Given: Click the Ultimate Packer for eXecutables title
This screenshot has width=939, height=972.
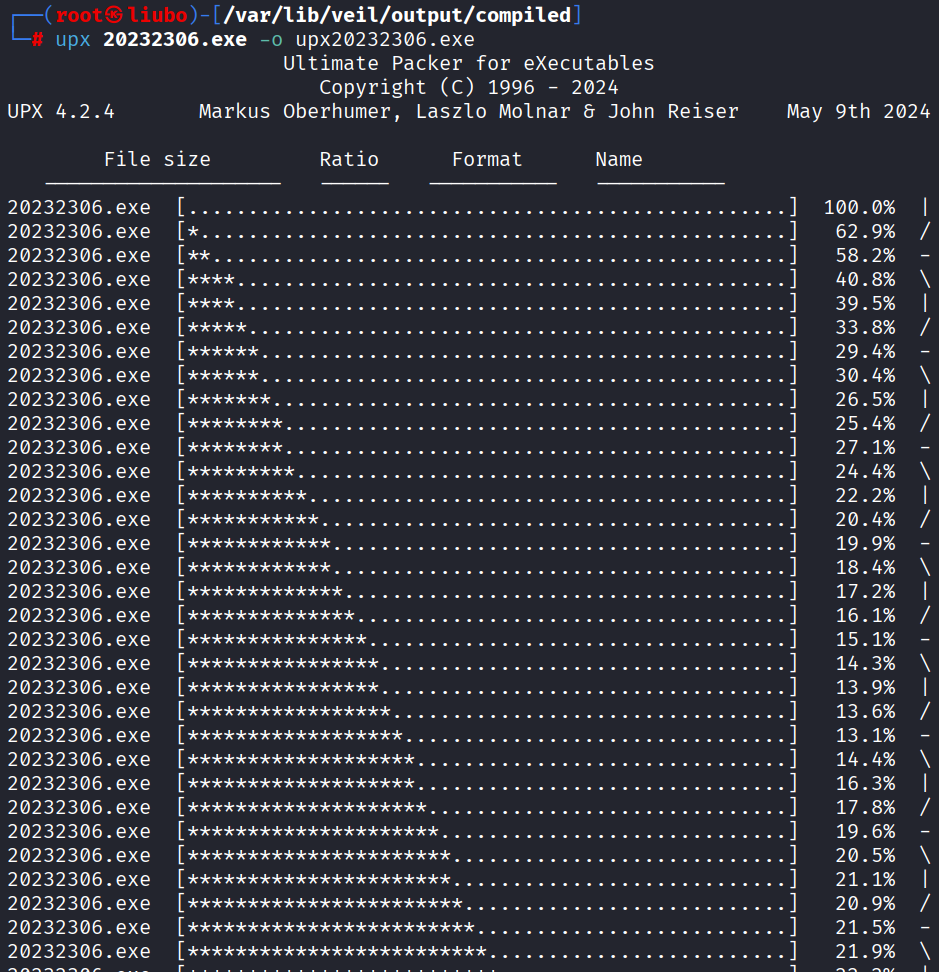Looking at the screenshot, I should (469, 63).
